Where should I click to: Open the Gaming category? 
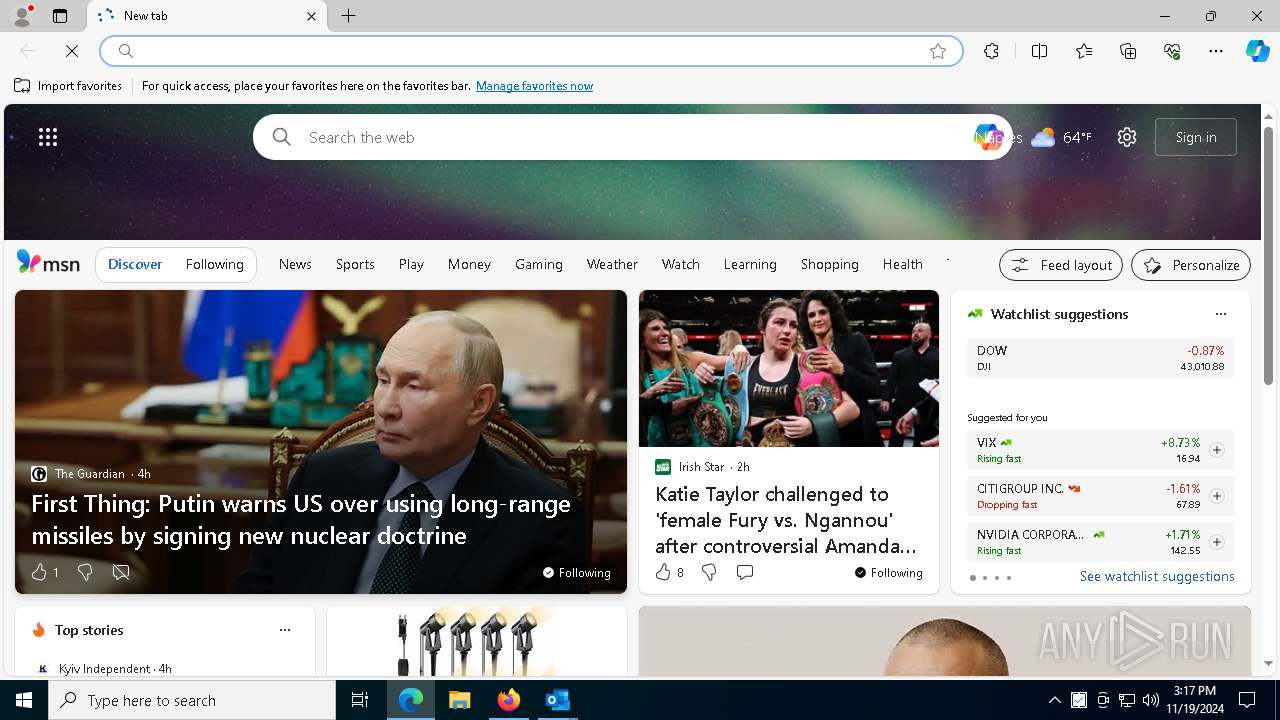539,264
